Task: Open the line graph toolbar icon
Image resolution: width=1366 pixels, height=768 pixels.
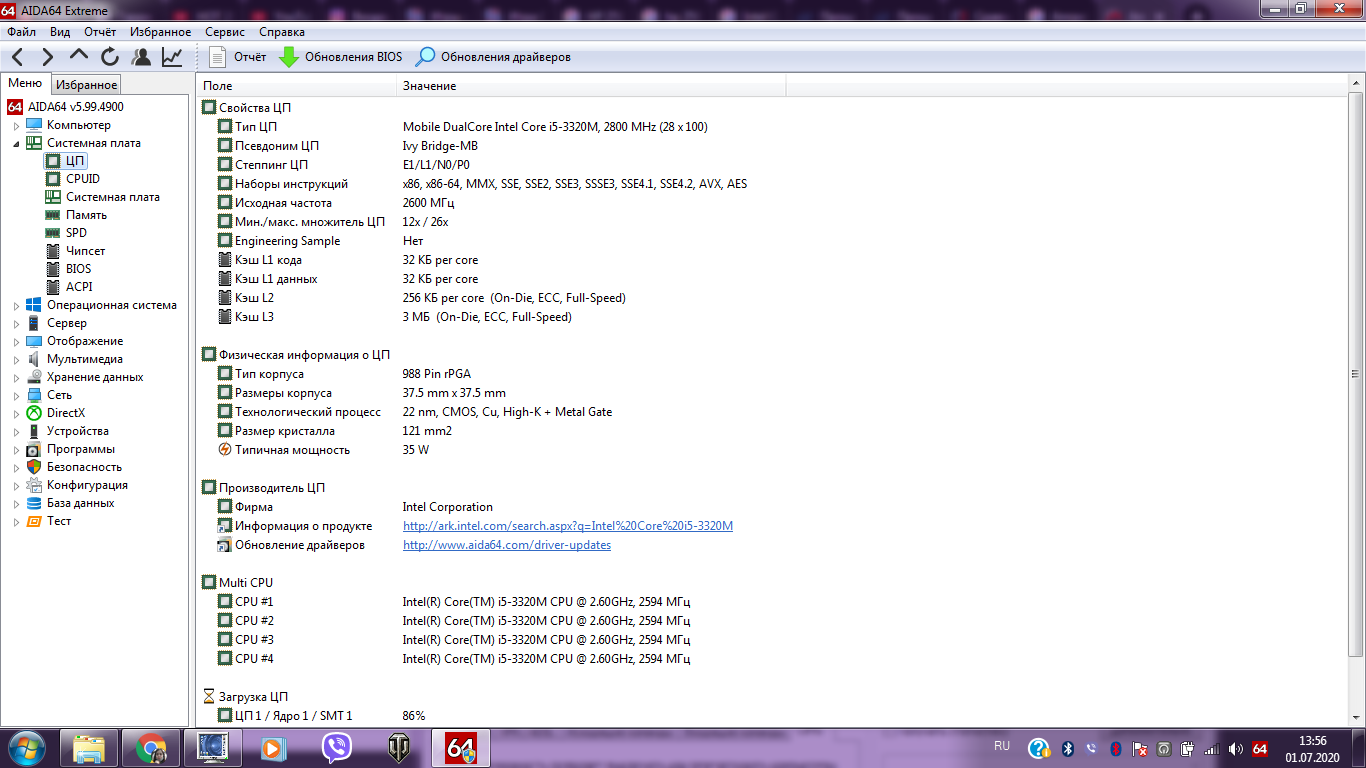Action: click(x=172, y=57)
